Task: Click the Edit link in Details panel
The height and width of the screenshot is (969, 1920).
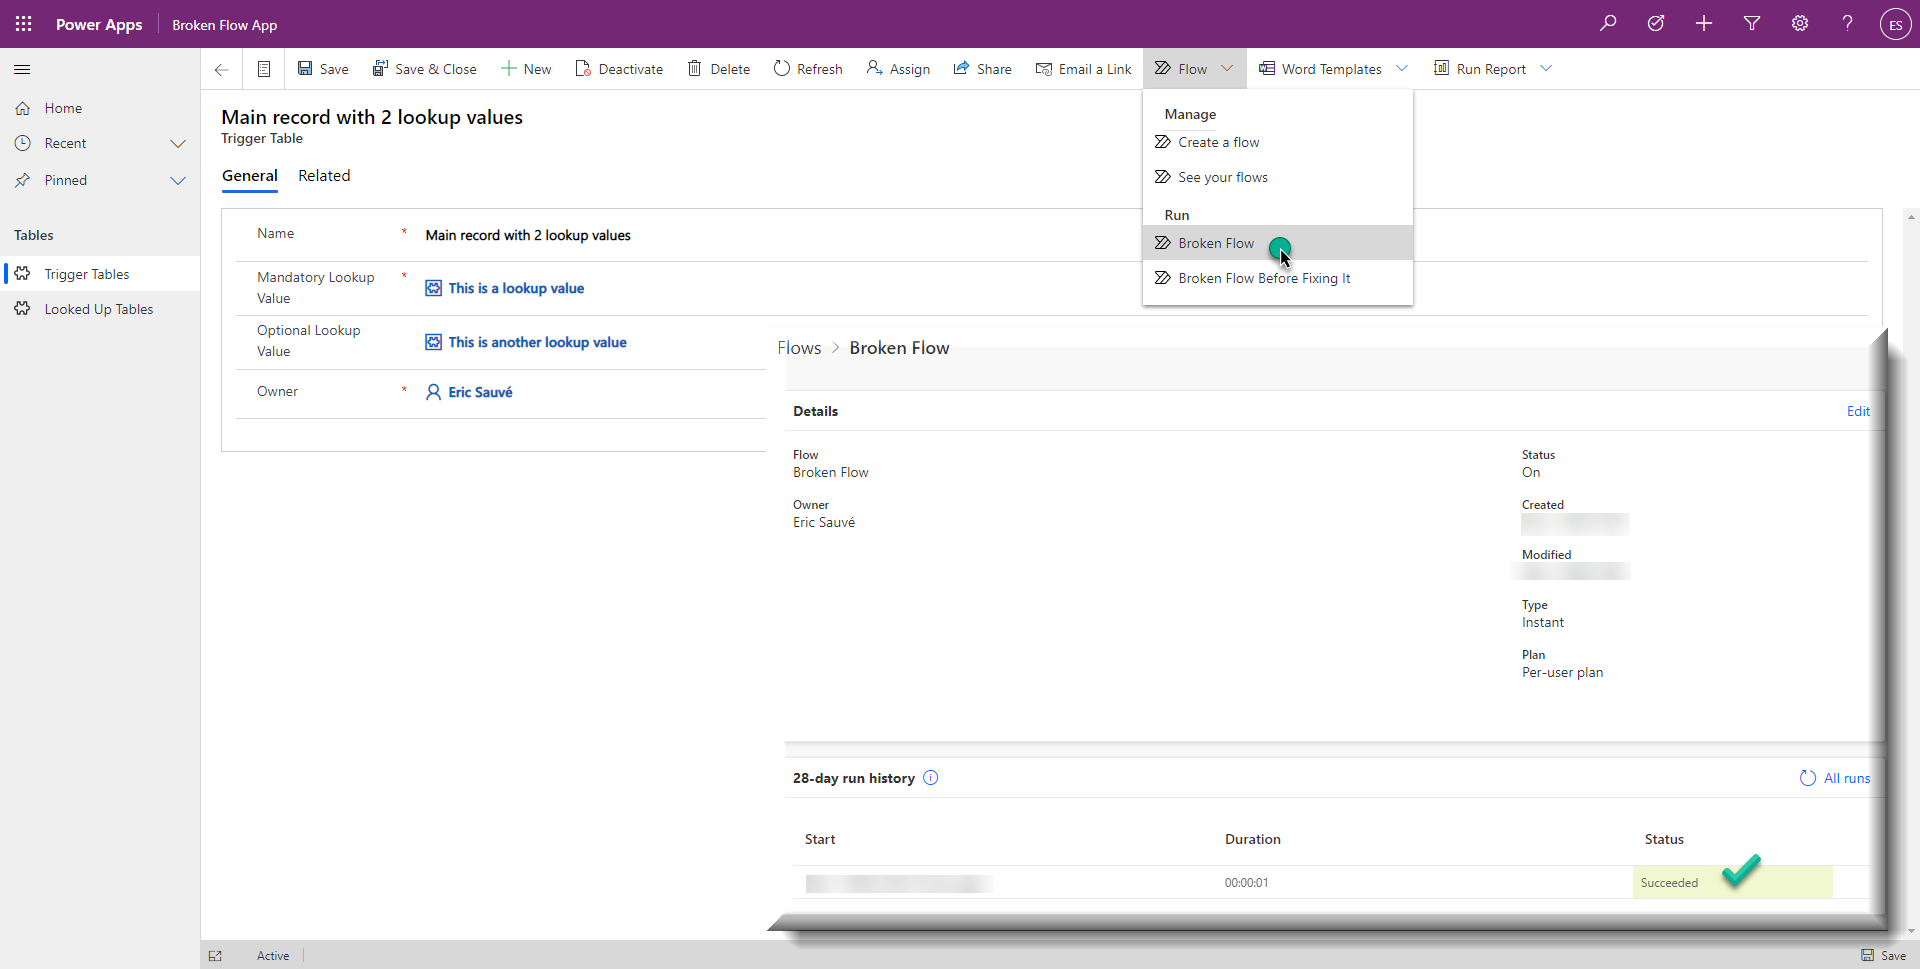Action: 1858,411
